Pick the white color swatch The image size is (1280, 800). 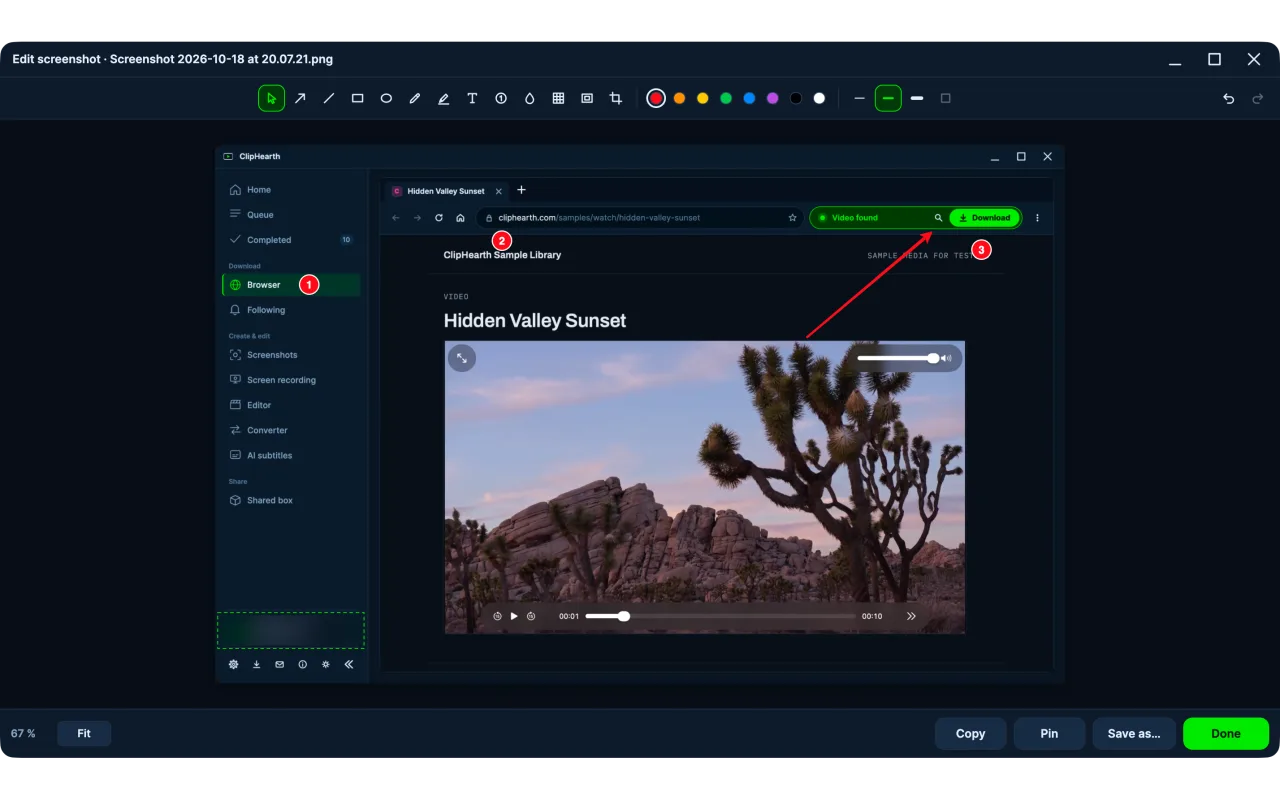(x=819, y=98)
